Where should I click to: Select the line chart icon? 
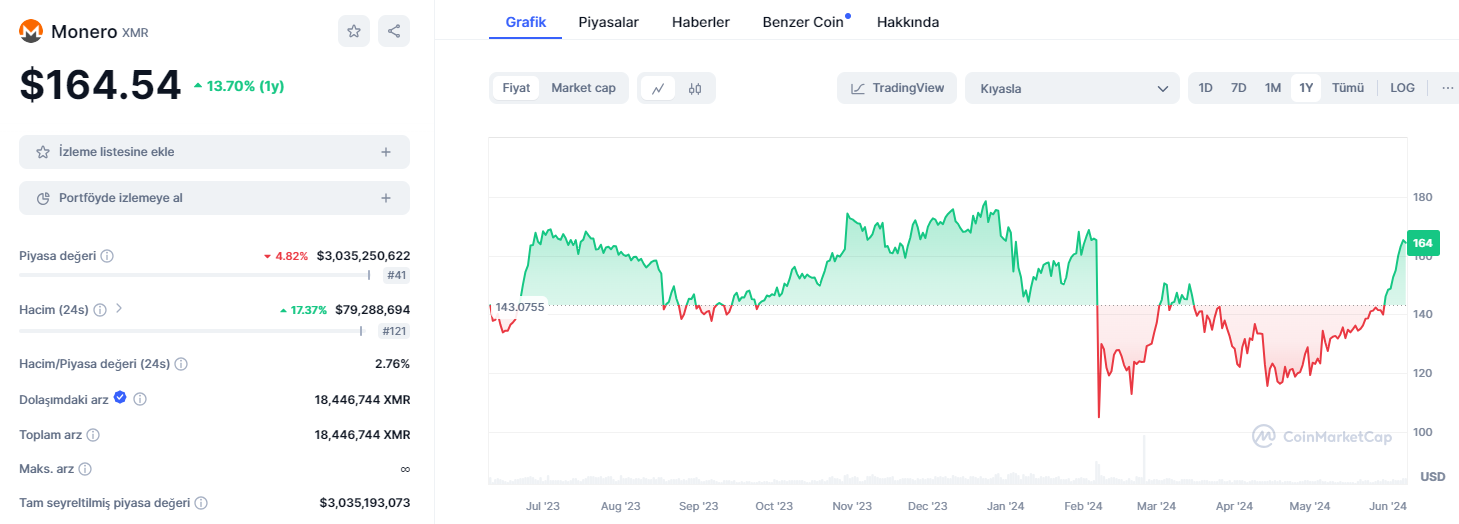point(657,88)
